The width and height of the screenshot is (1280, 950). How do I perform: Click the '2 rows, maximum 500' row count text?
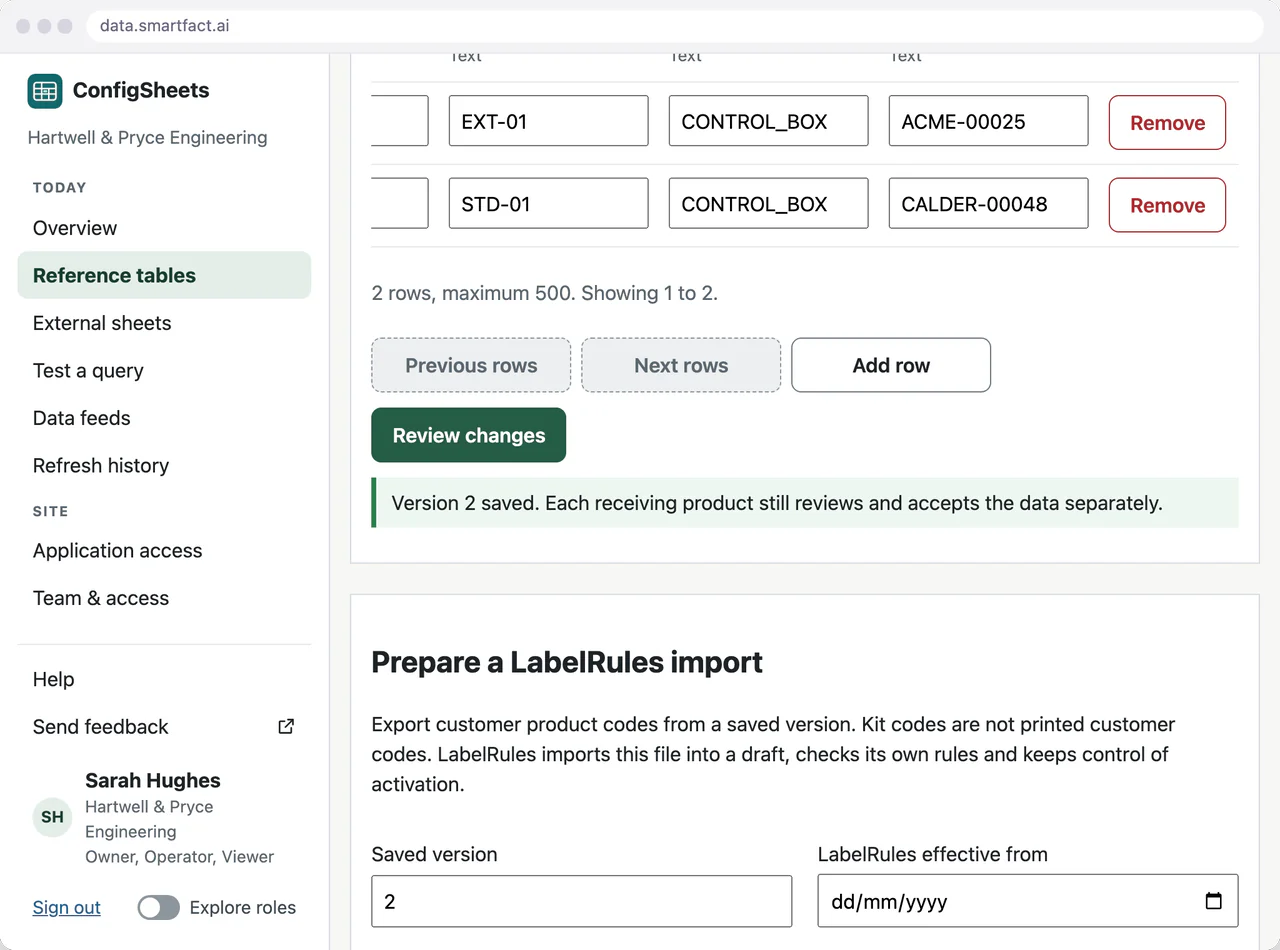click(545, 293)
